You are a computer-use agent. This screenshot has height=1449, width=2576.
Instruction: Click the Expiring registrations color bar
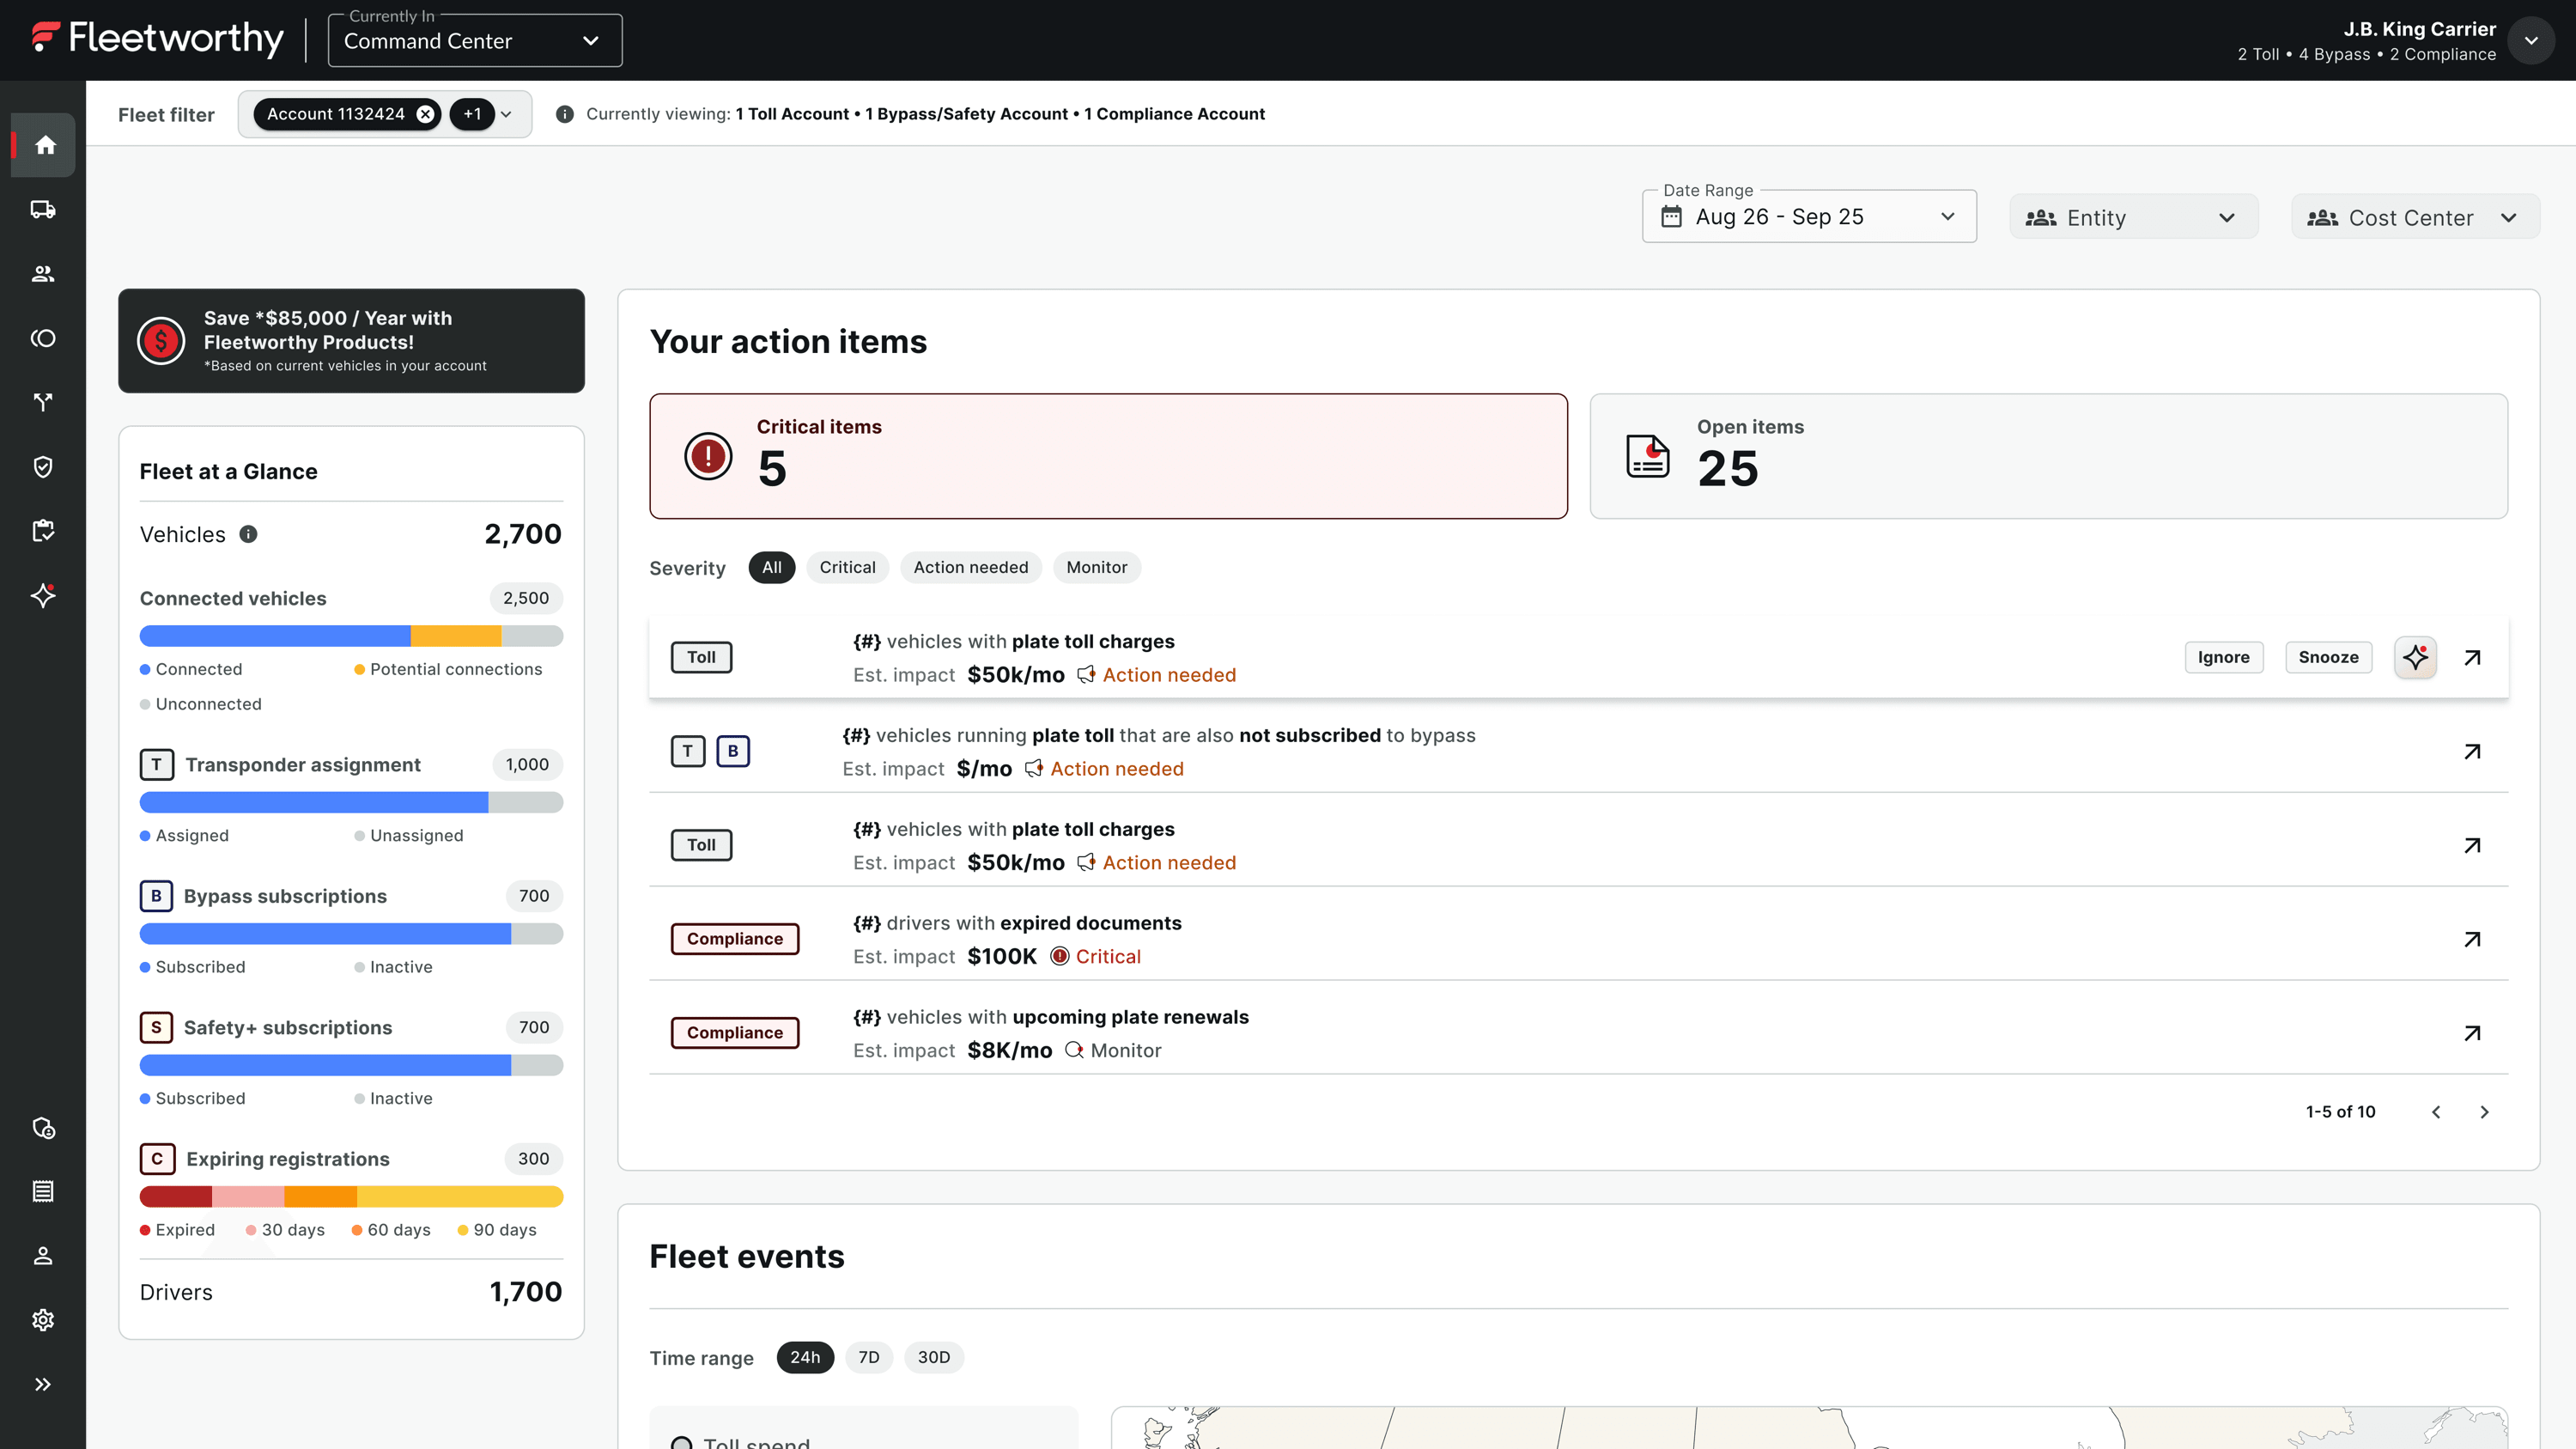point(351,1197)
